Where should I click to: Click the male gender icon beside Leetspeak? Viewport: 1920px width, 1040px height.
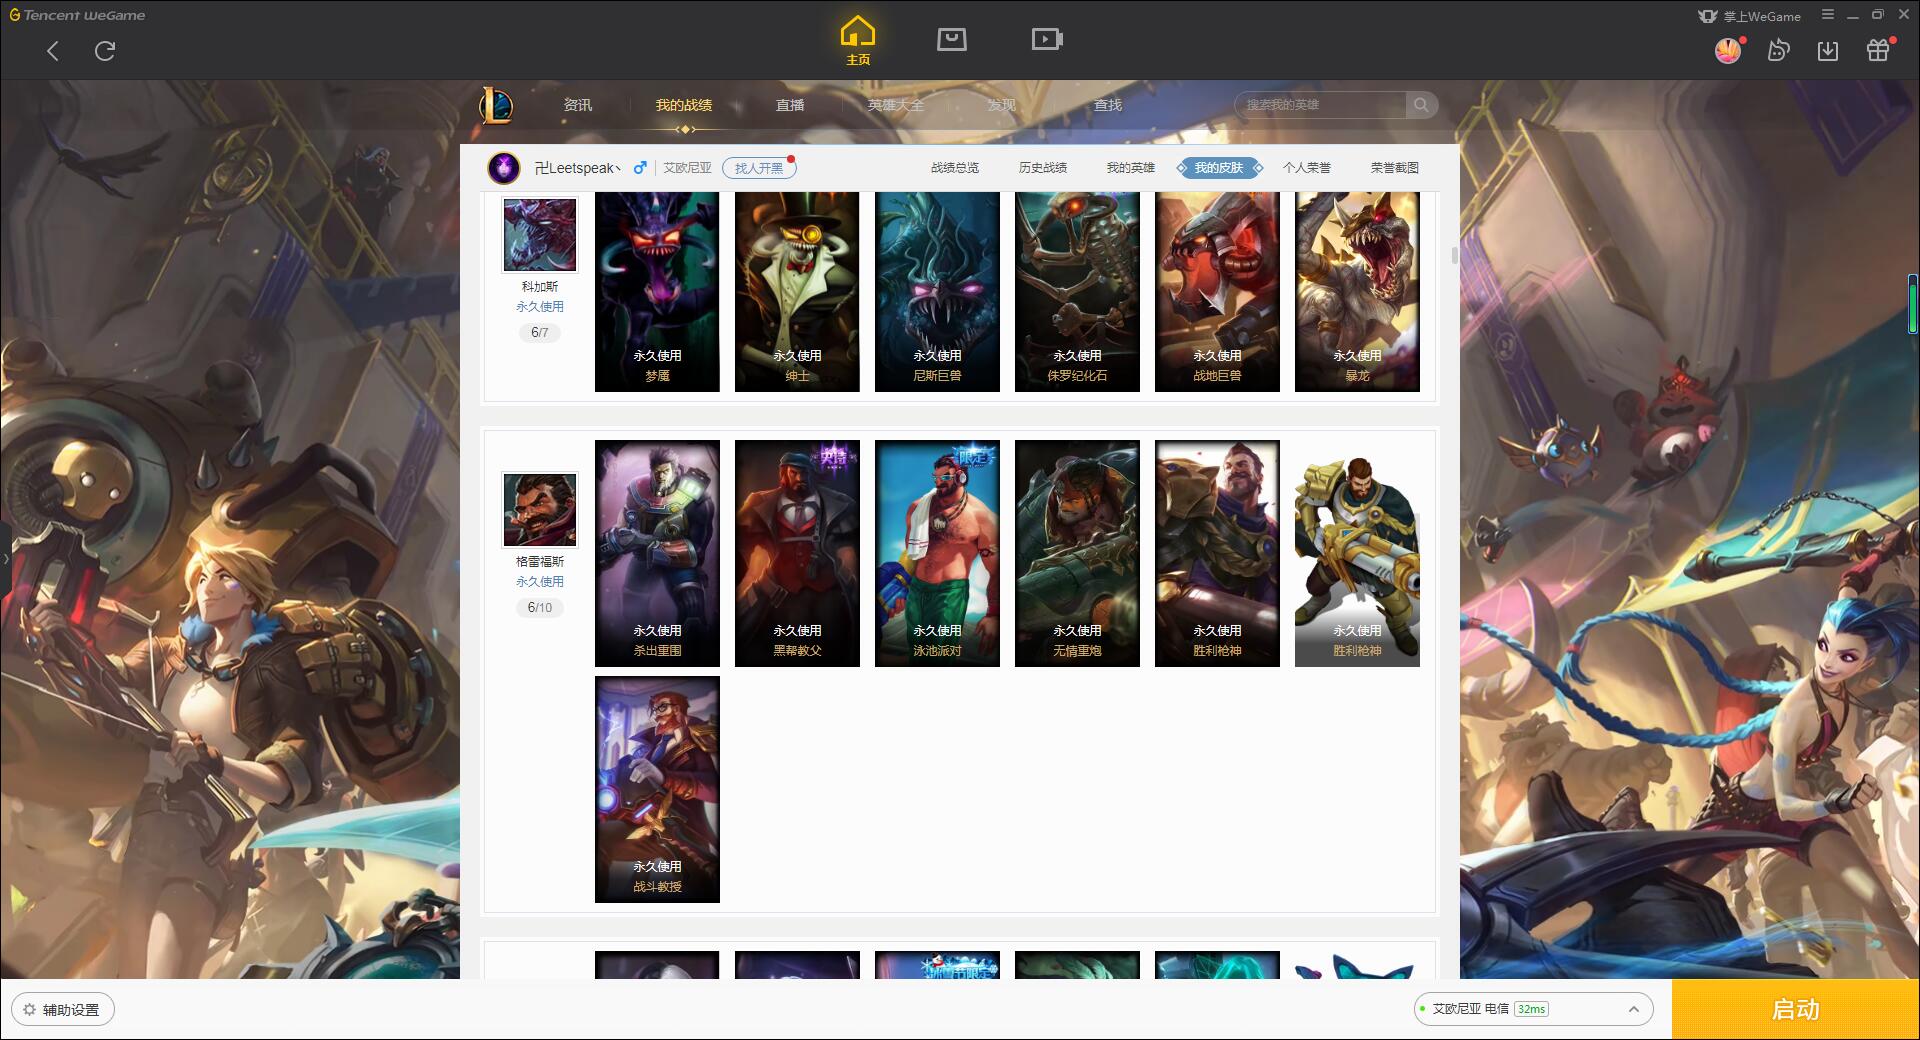pos(640,167)
